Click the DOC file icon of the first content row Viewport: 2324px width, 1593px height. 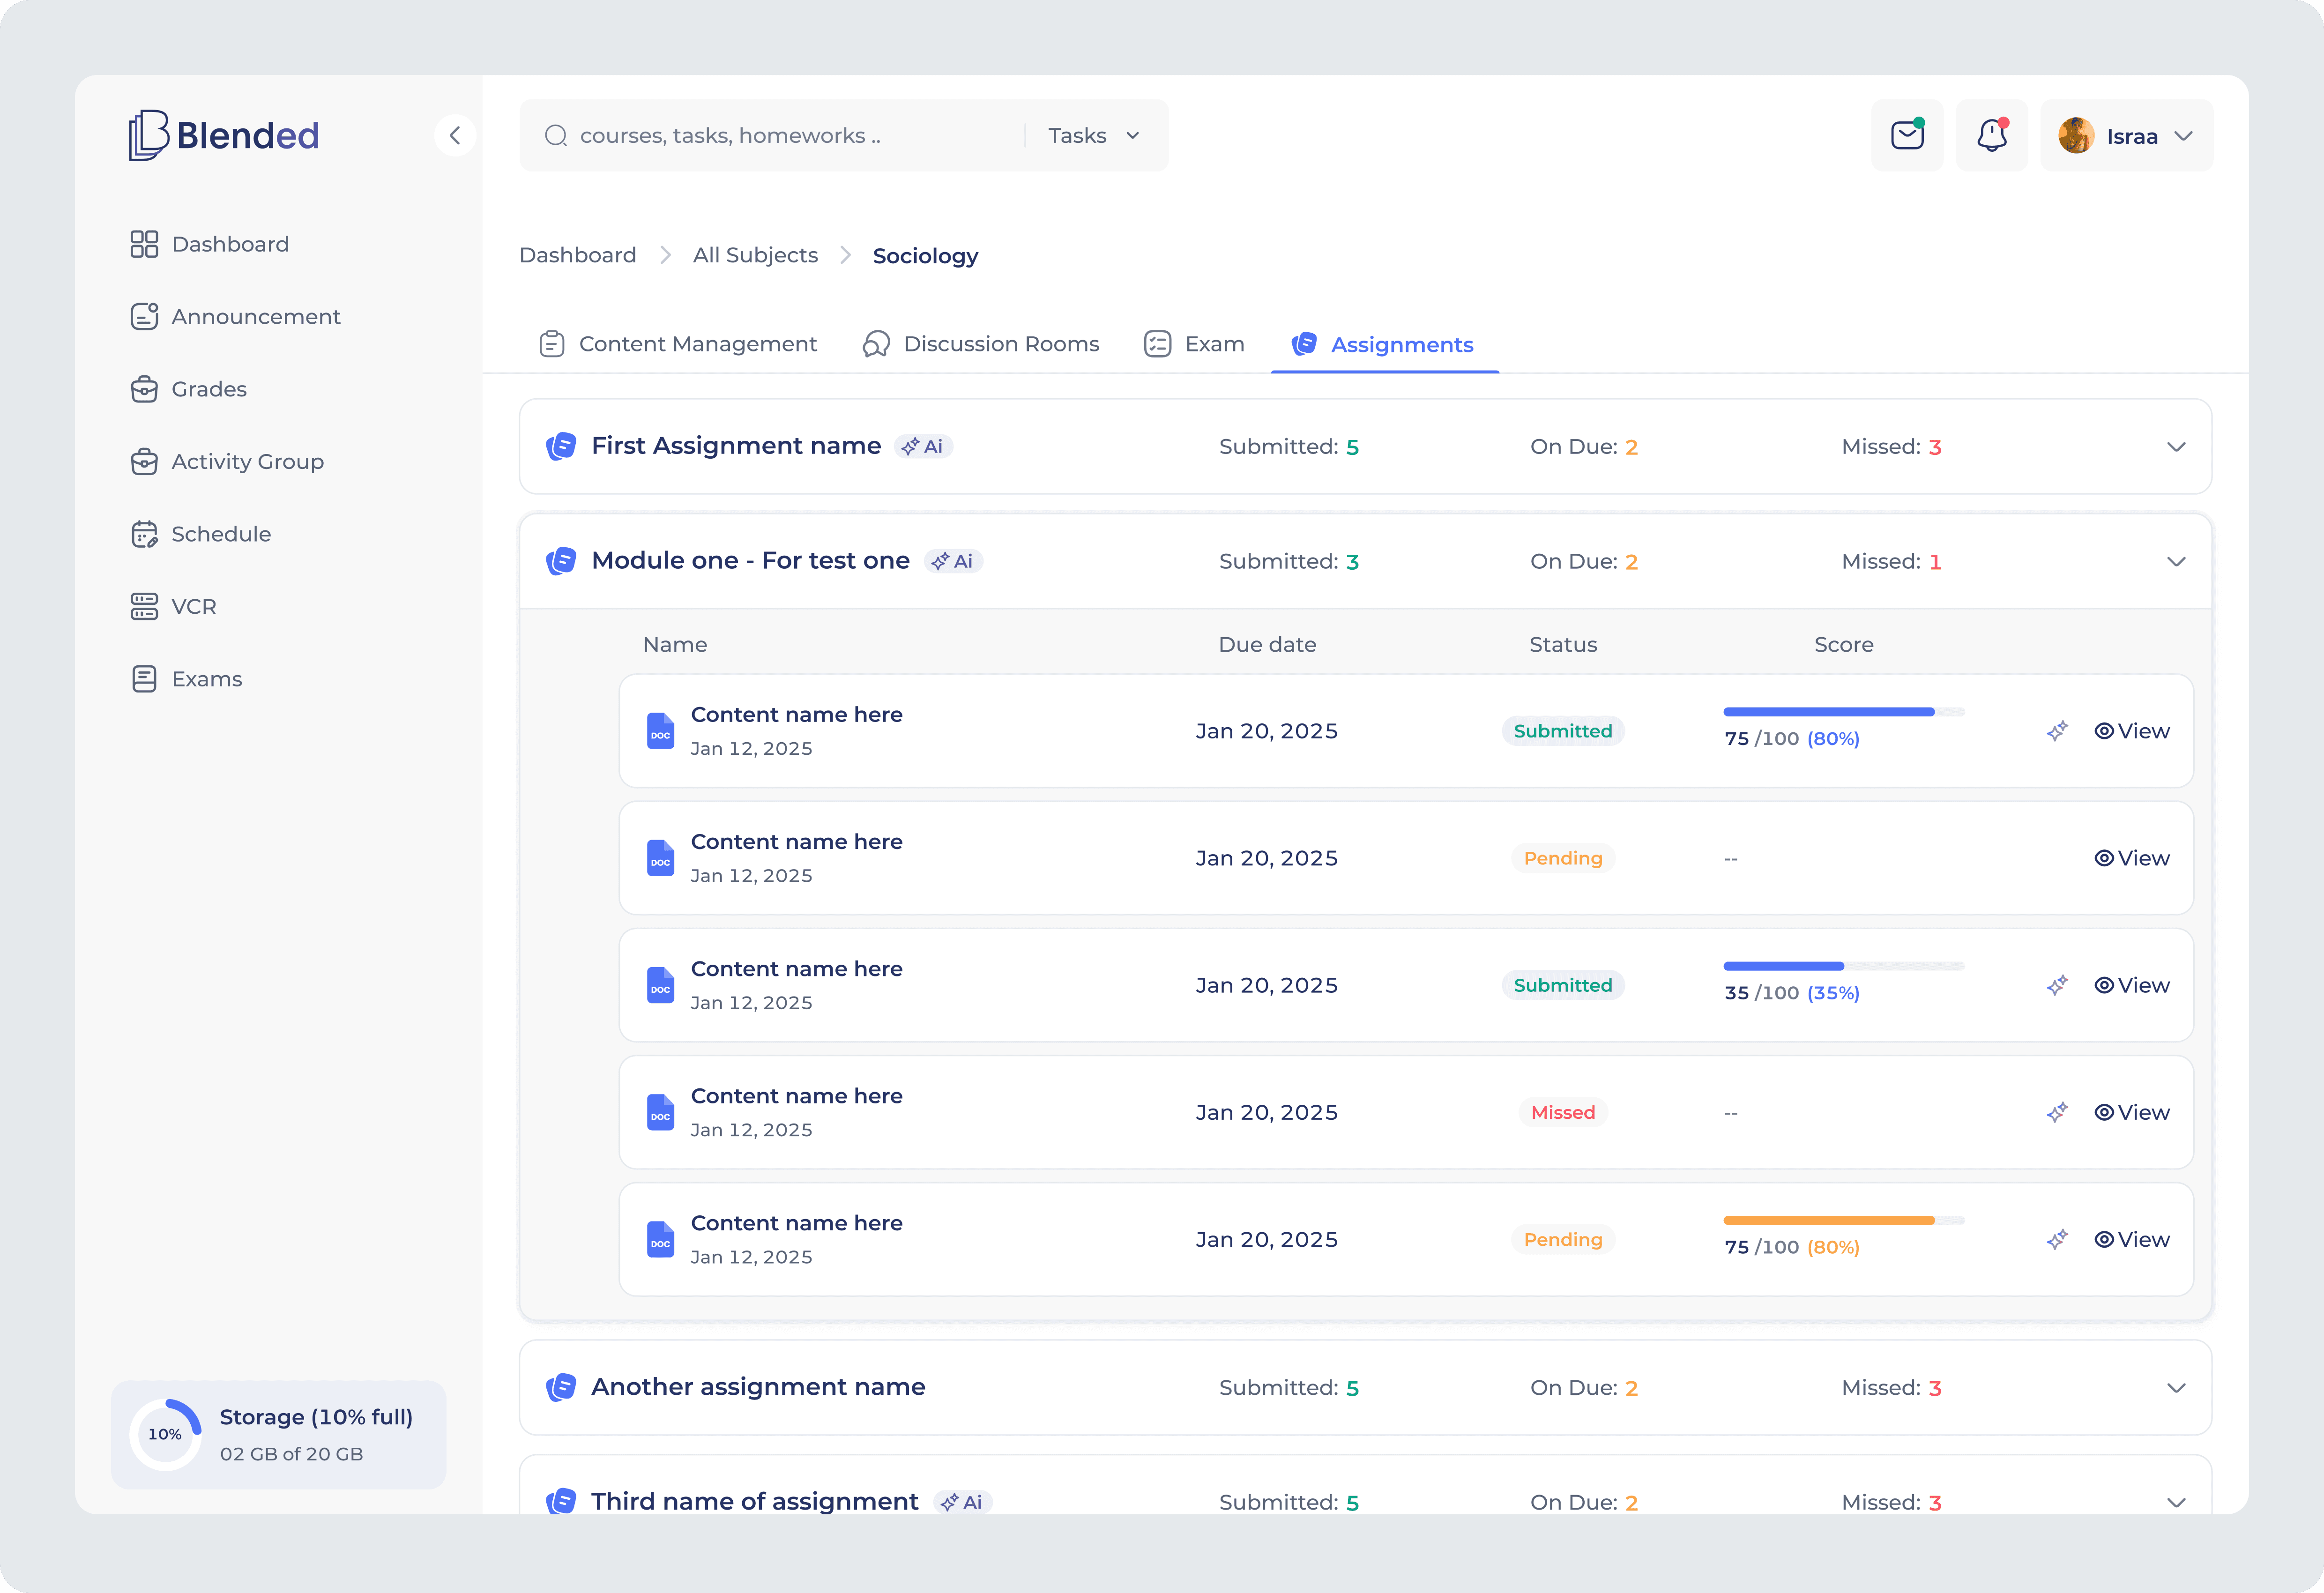point(660,731)
